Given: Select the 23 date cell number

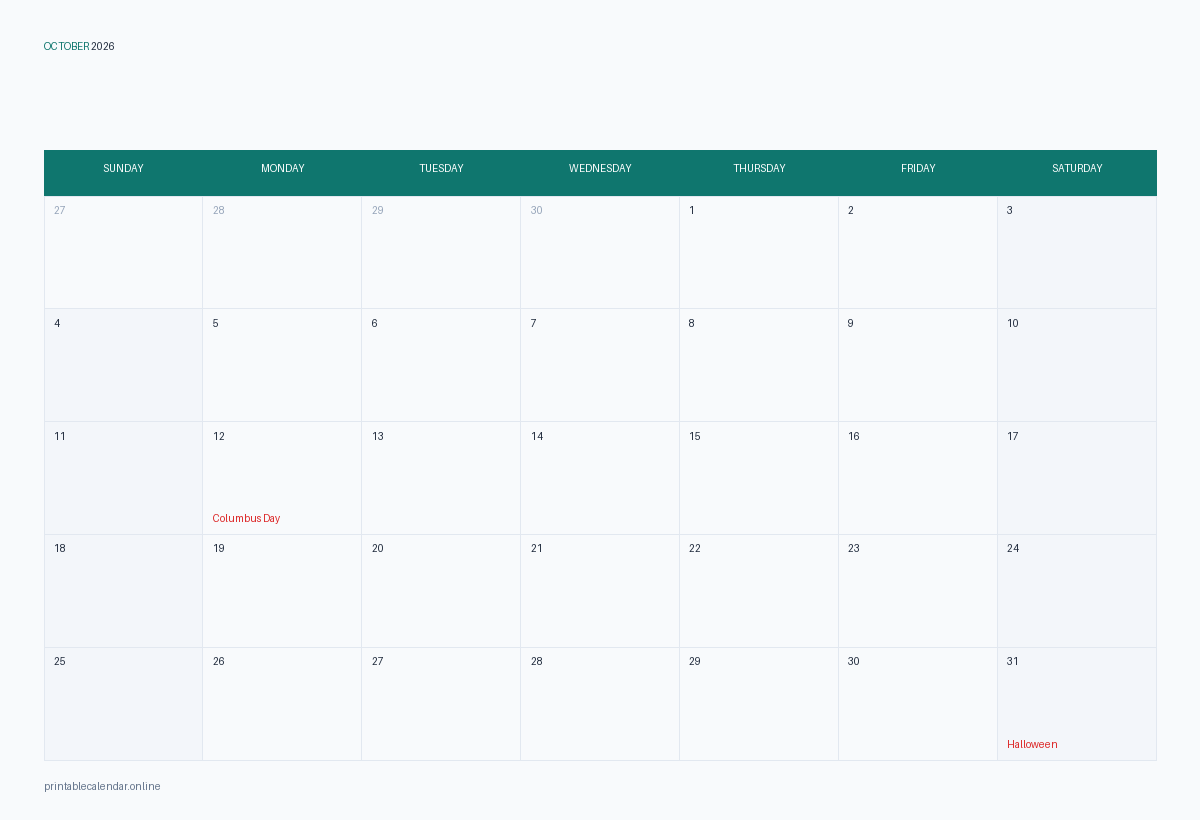Looking at the screenshot, I should click(x=854, y=548).
